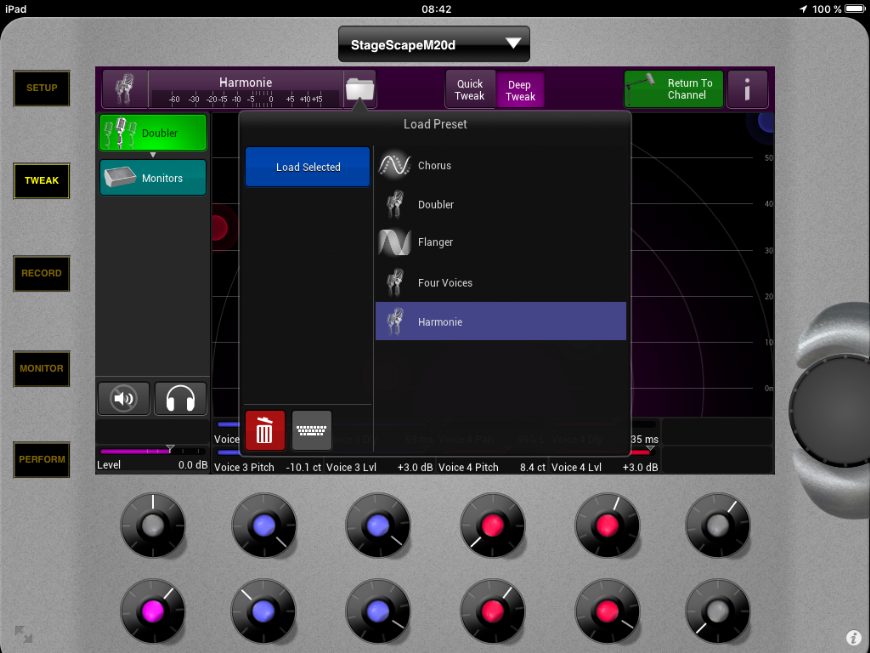Click Return To Channel button
The image size is (870, 653).
(674, 90)
